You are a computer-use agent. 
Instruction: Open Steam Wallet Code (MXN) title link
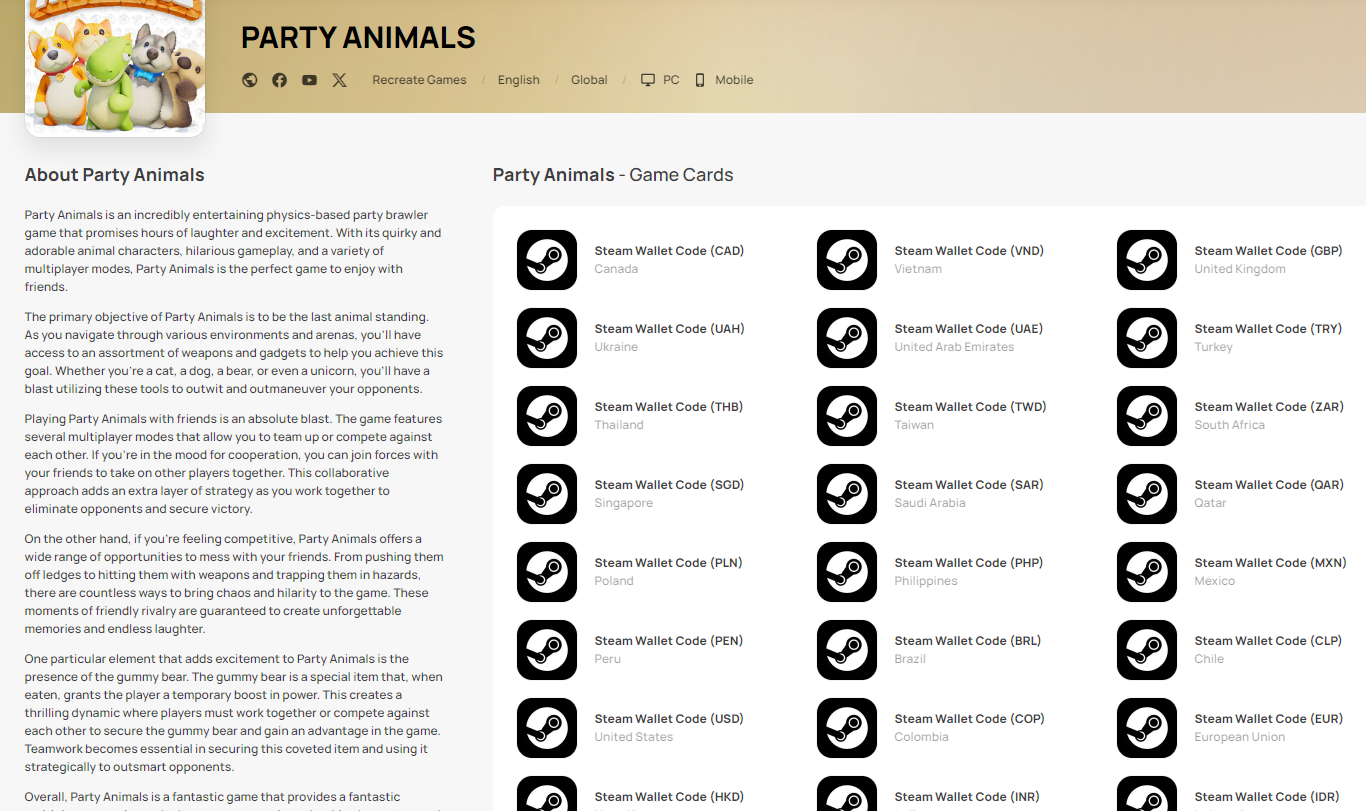(x=1270, y=563)
